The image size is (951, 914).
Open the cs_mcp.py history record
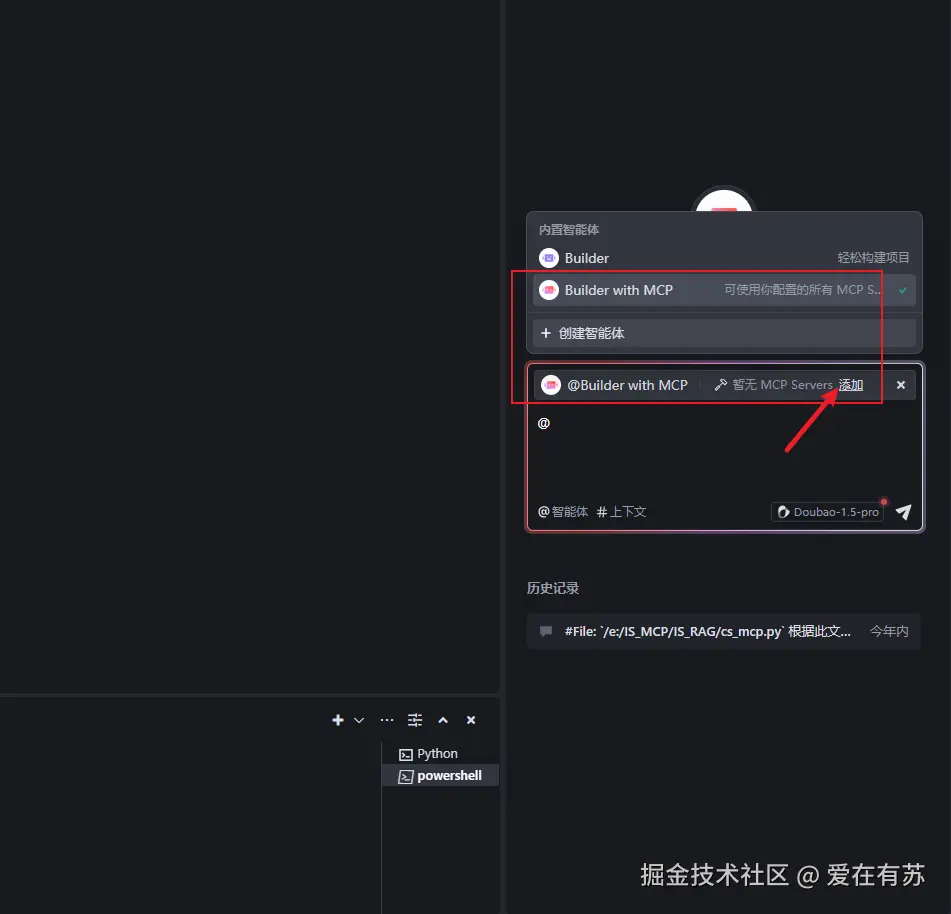pyautogui.click(x=724, y=631)
